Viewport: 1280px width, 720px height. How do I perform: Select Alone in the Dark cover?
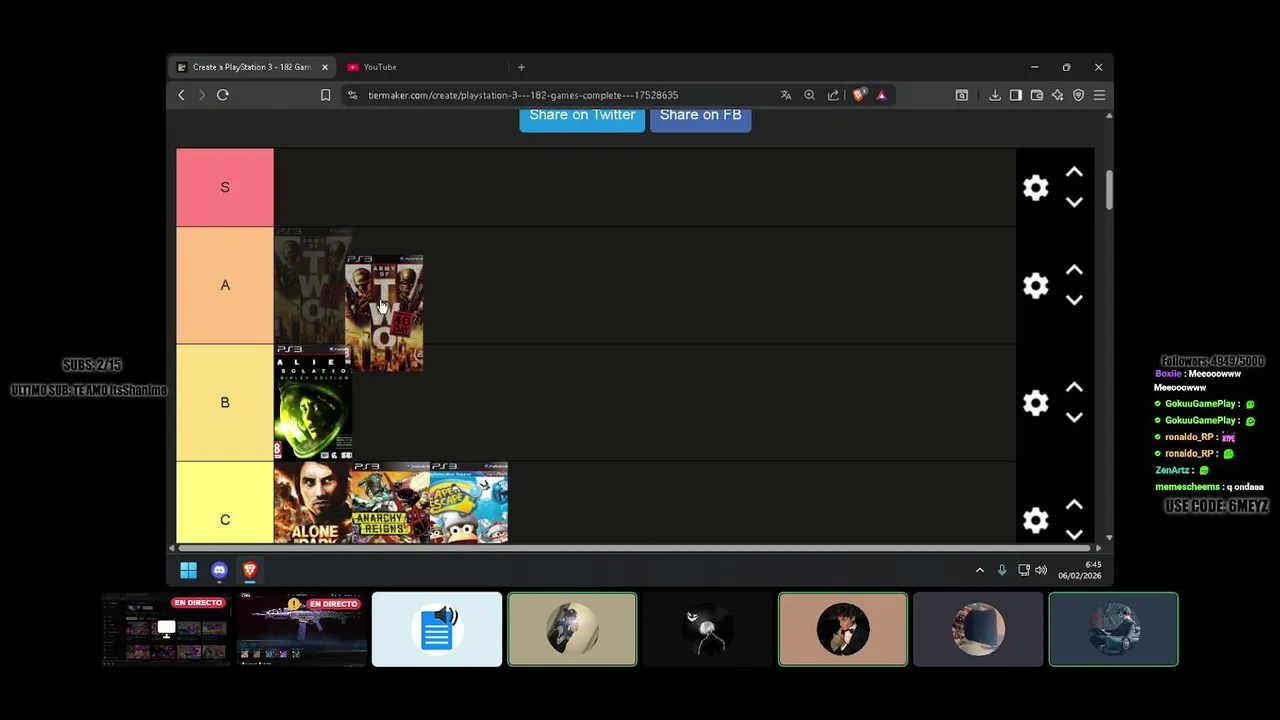tap(313, 503)
